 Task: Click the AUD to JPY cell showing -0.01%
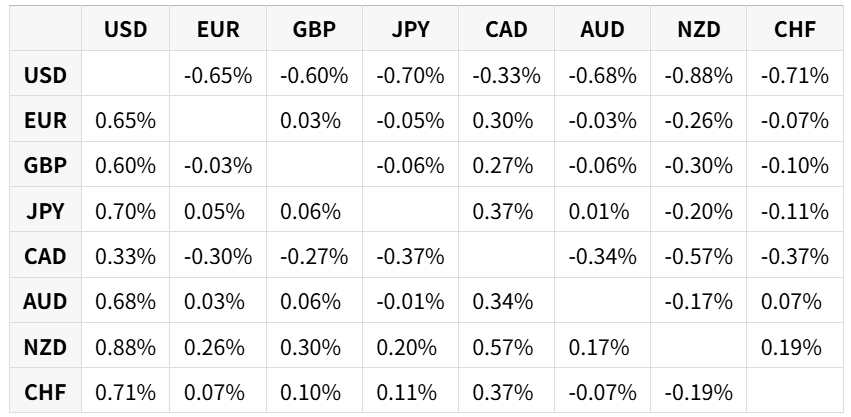[410, 300]
